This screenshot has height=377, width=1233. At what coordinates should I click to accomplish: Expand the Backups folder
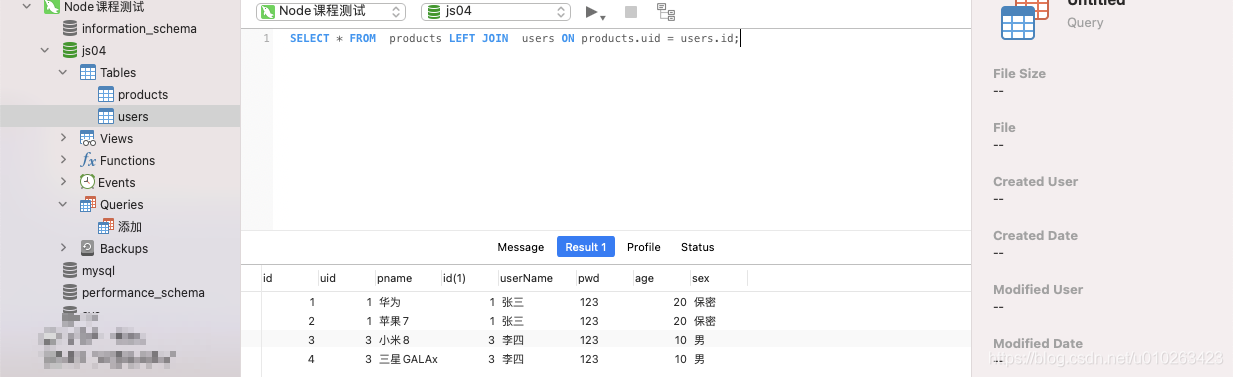tap(64, 249)
